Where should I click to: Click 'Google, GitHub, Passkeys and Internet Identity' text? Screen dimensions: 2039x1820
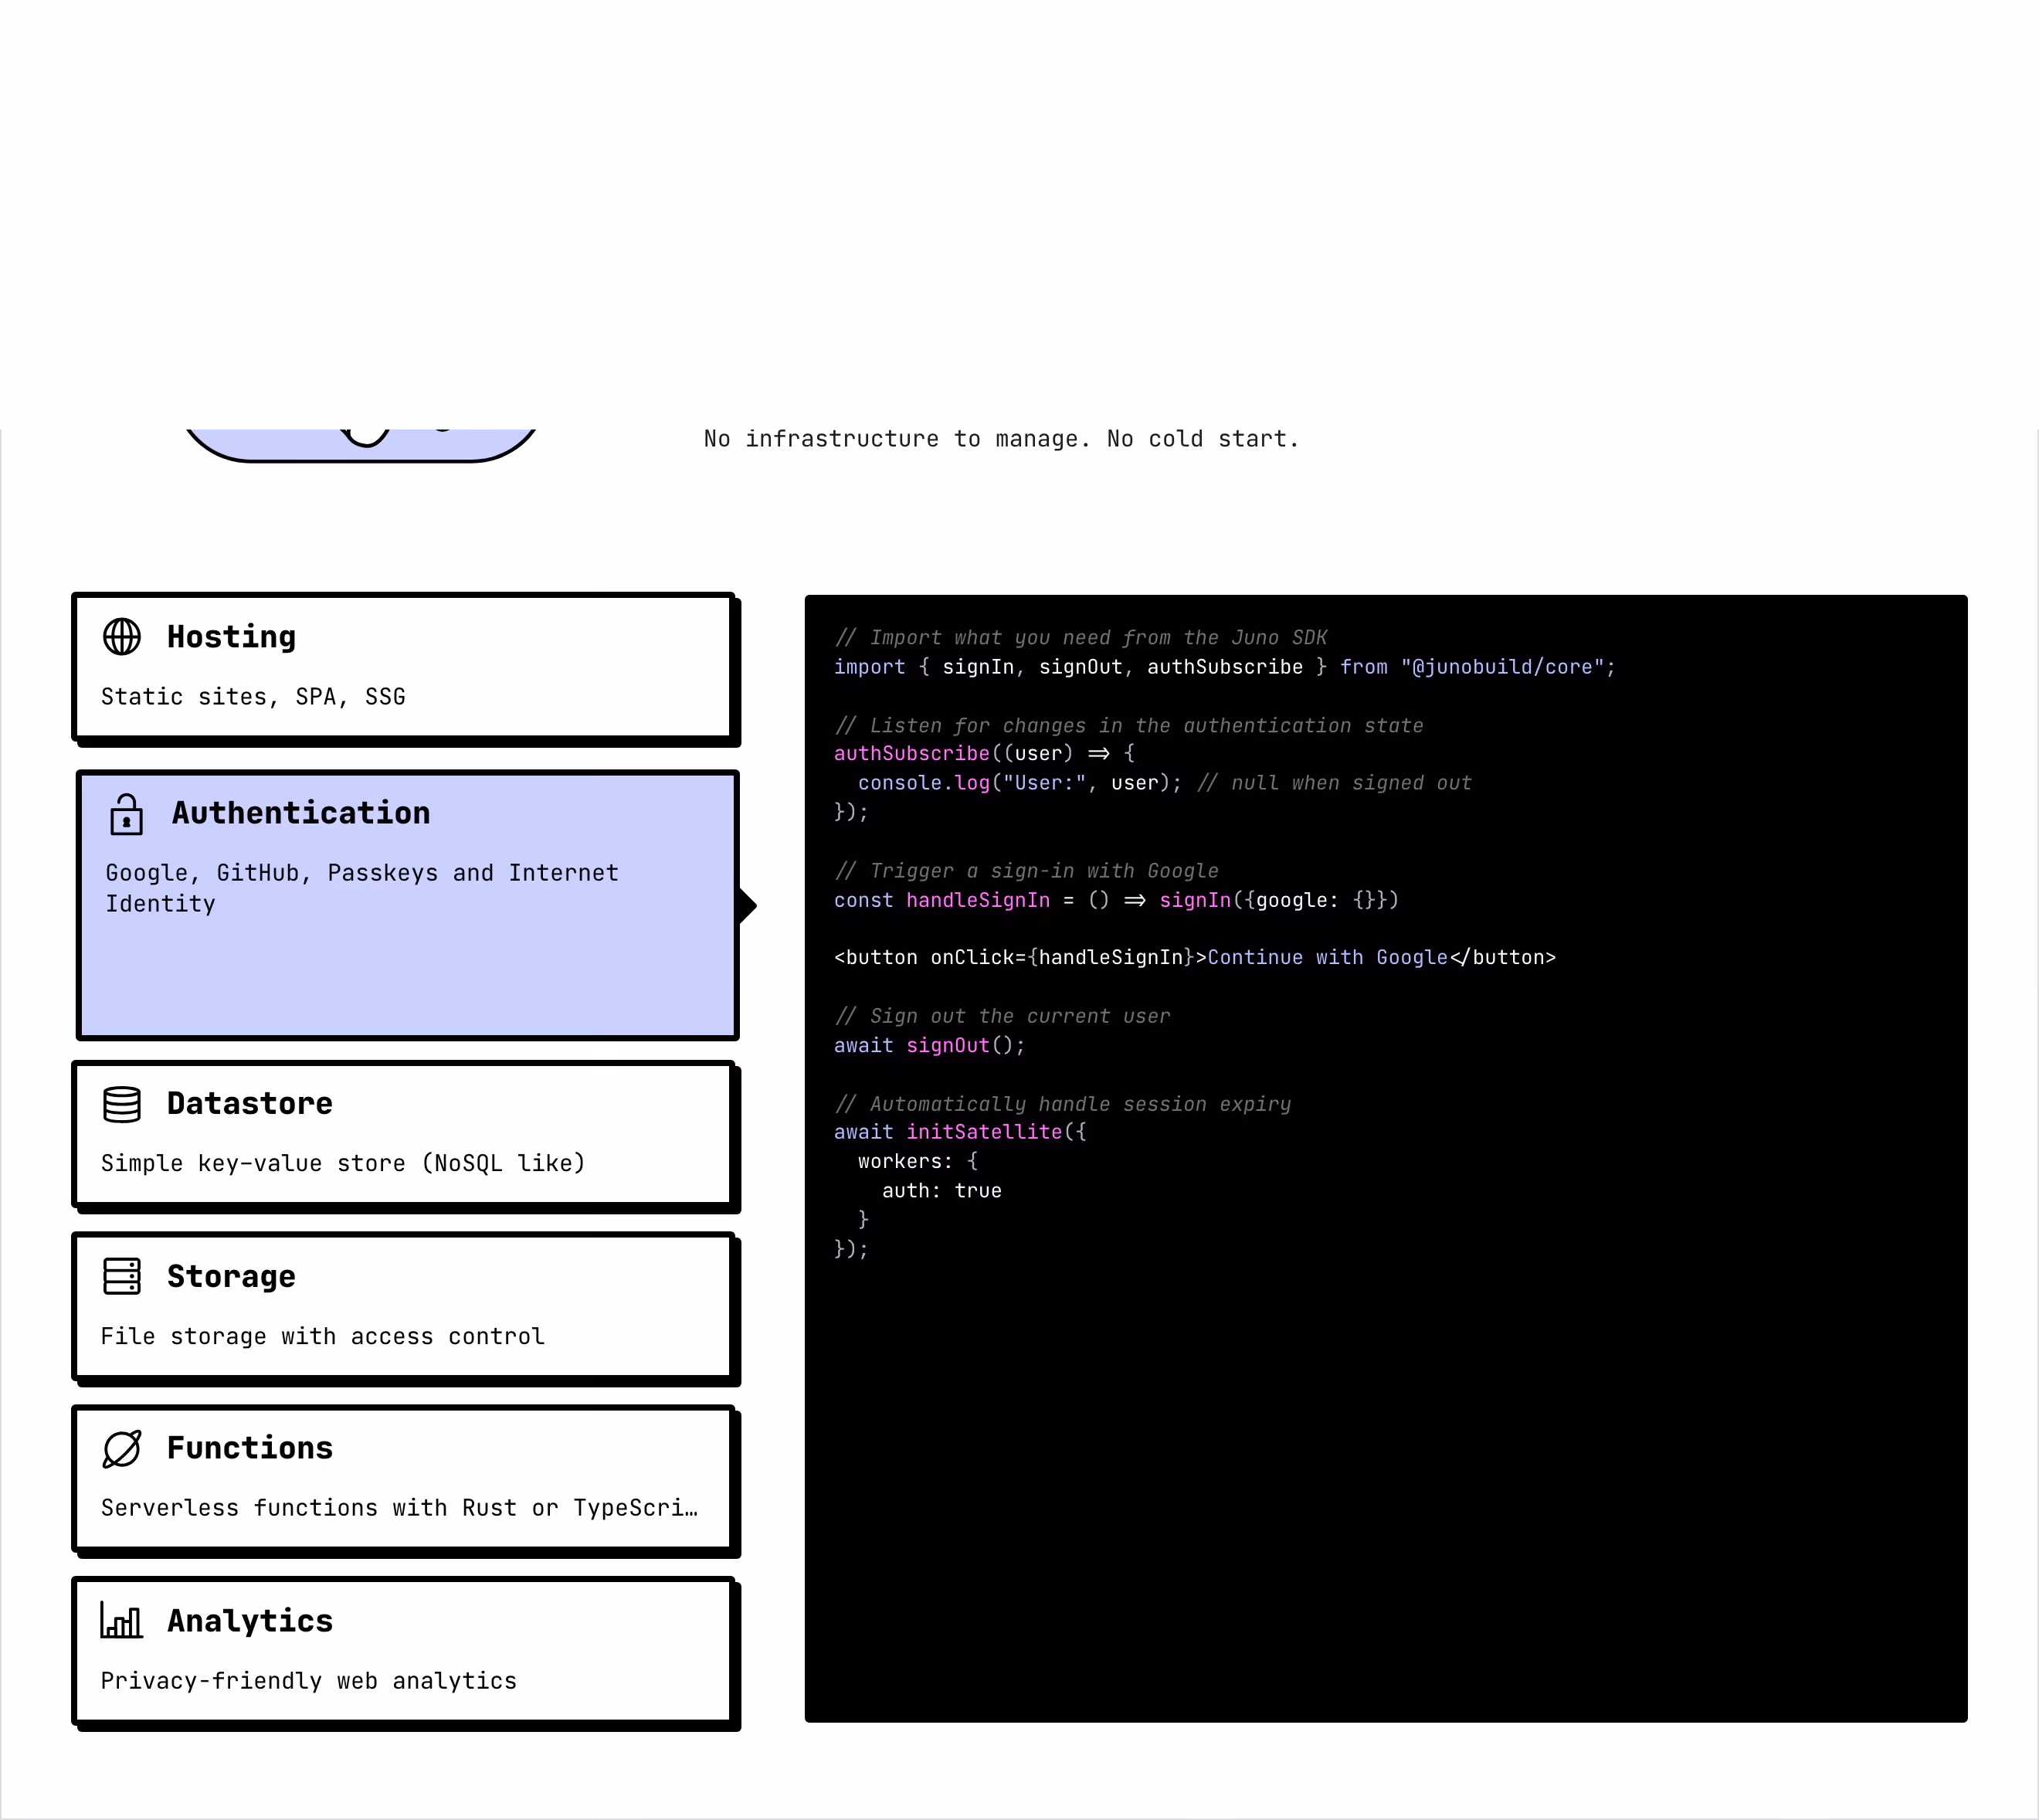click(362, 888)
